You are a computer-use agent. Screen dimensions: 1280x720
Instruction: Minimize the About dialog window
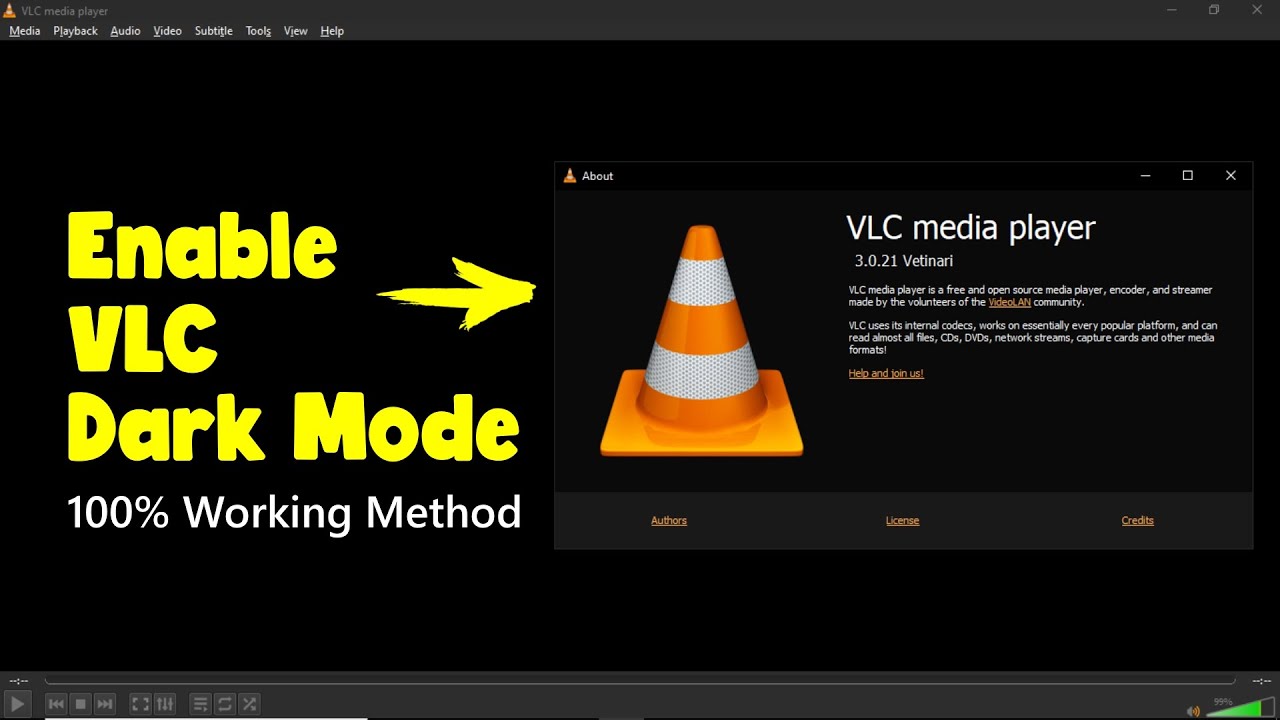1146,175
